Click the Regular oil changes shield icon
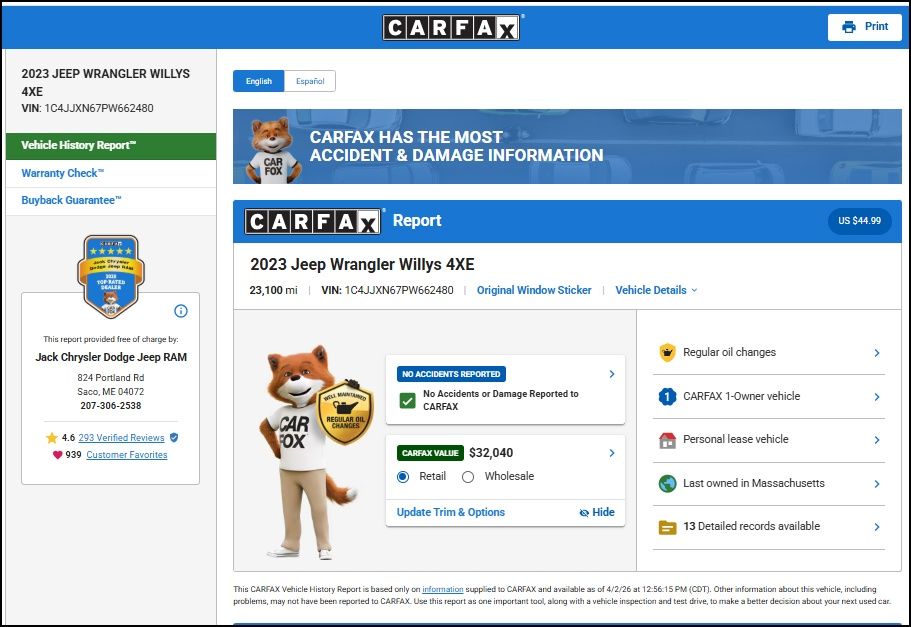 [x=667, y=353]
